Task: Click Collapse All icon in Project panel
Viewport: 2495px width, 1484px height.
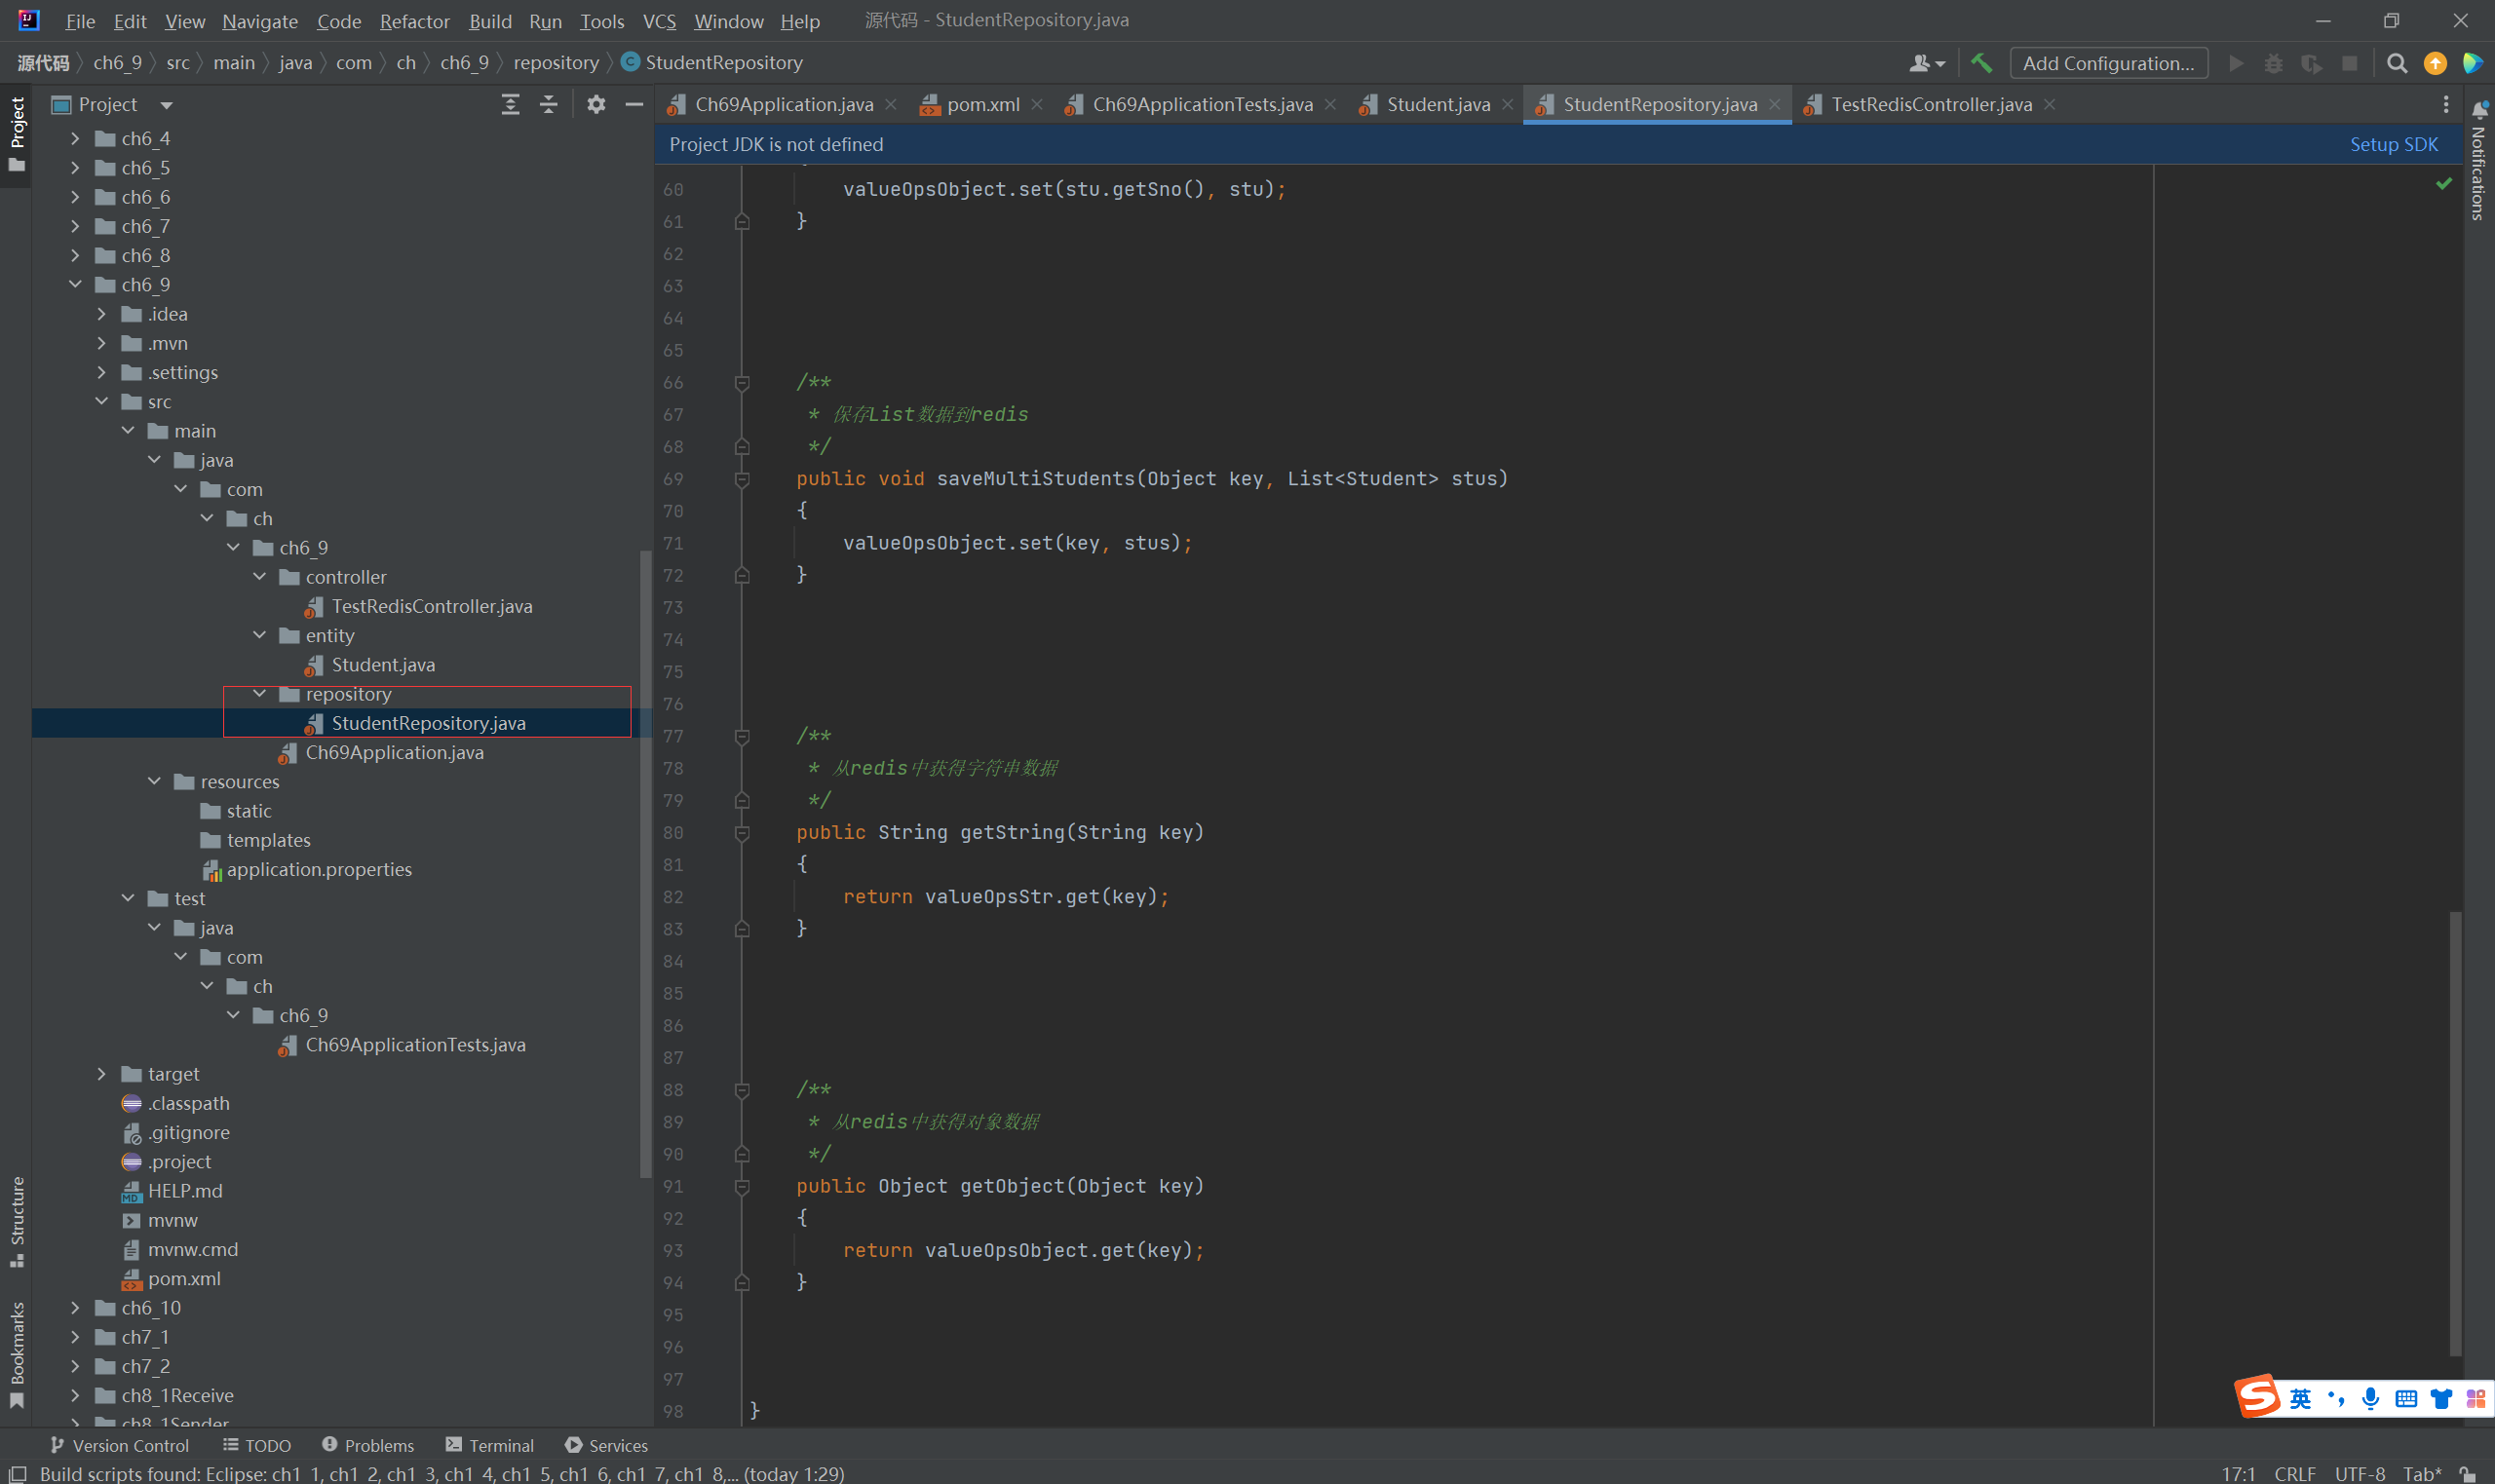Action: point(548,104)
